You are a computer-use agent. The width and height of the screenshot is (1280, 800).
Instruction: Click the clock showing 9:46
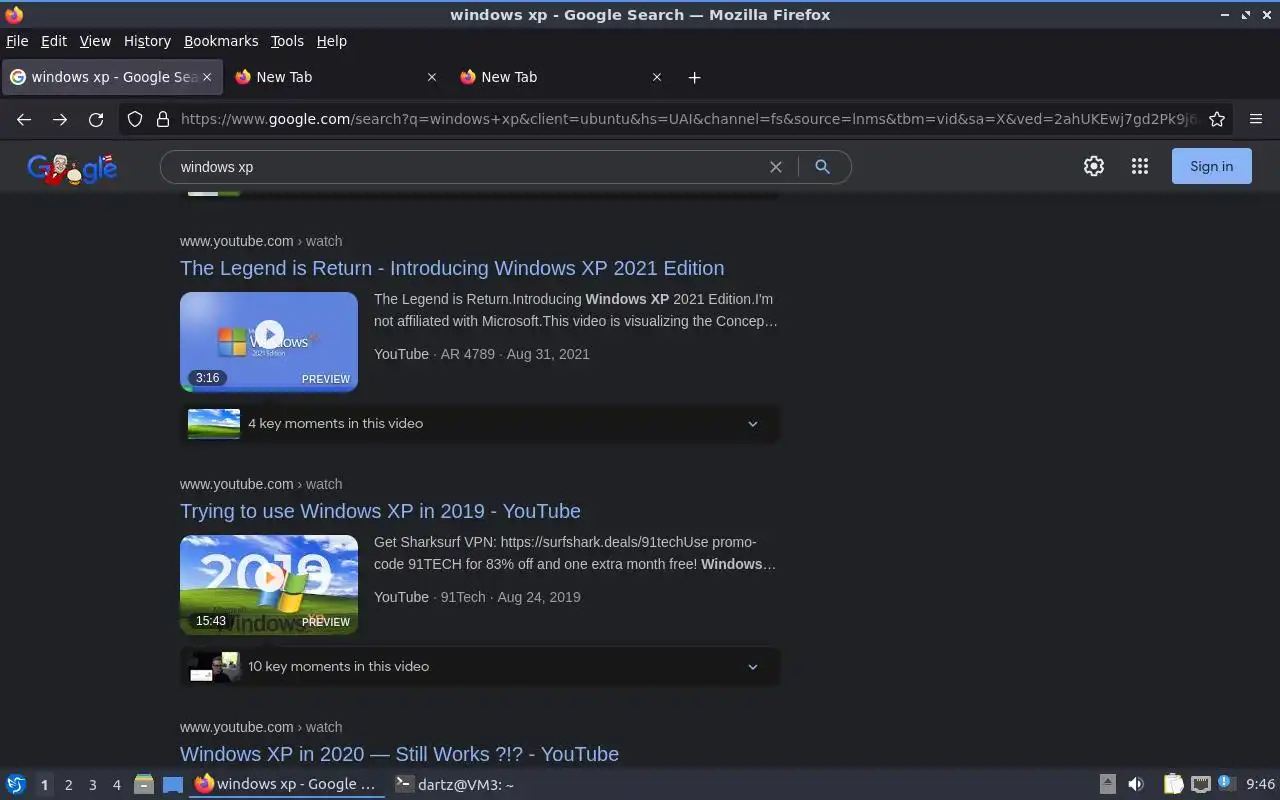point(1260,785)
